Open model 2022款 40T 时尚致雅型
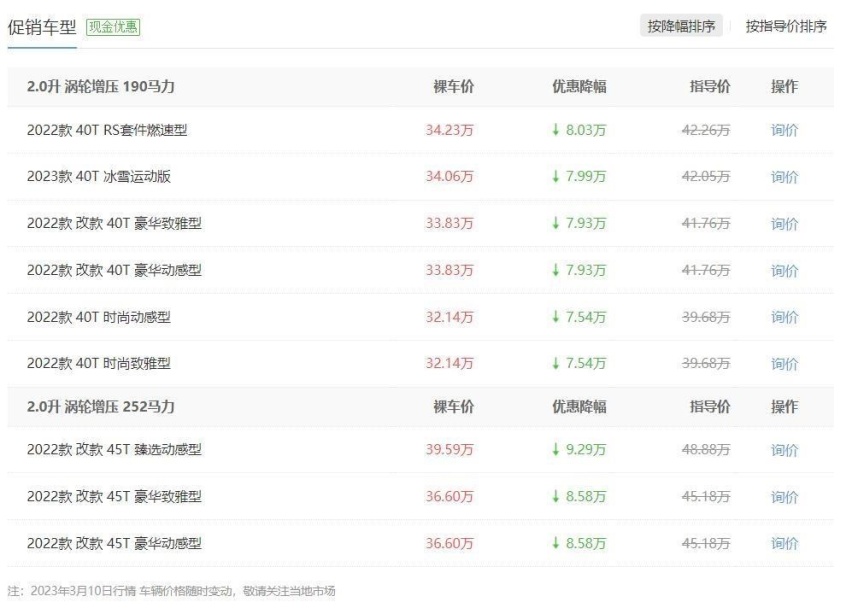The height and width of the screenshot is (608, 852). 99,363
